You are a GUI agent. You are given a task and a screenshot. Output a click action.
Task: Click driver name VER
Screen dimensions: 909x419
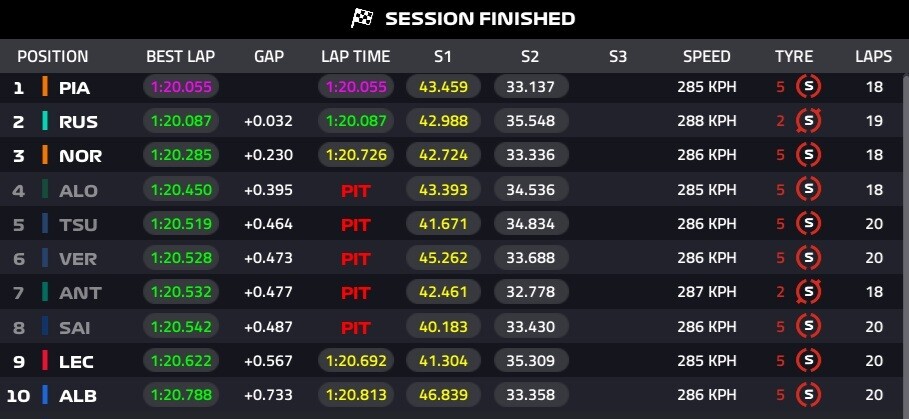point(76,258)
